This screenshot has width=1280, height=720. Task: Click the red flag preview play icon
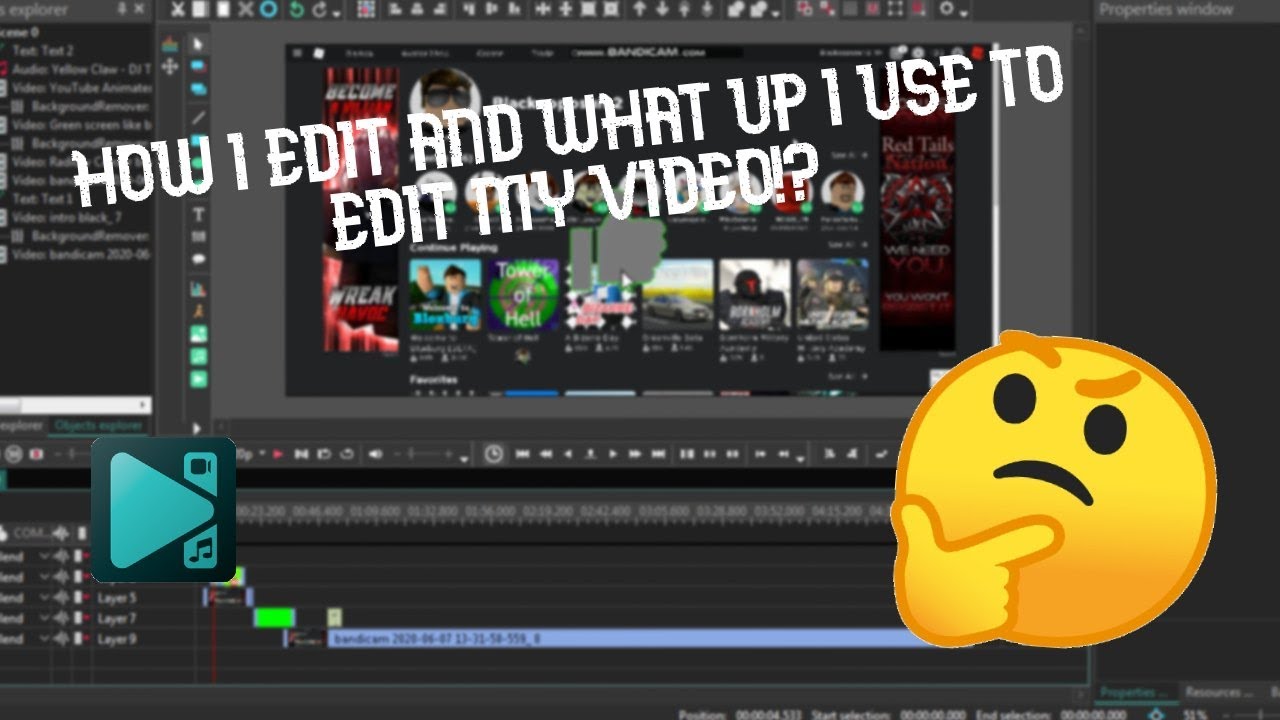[277, 454]
